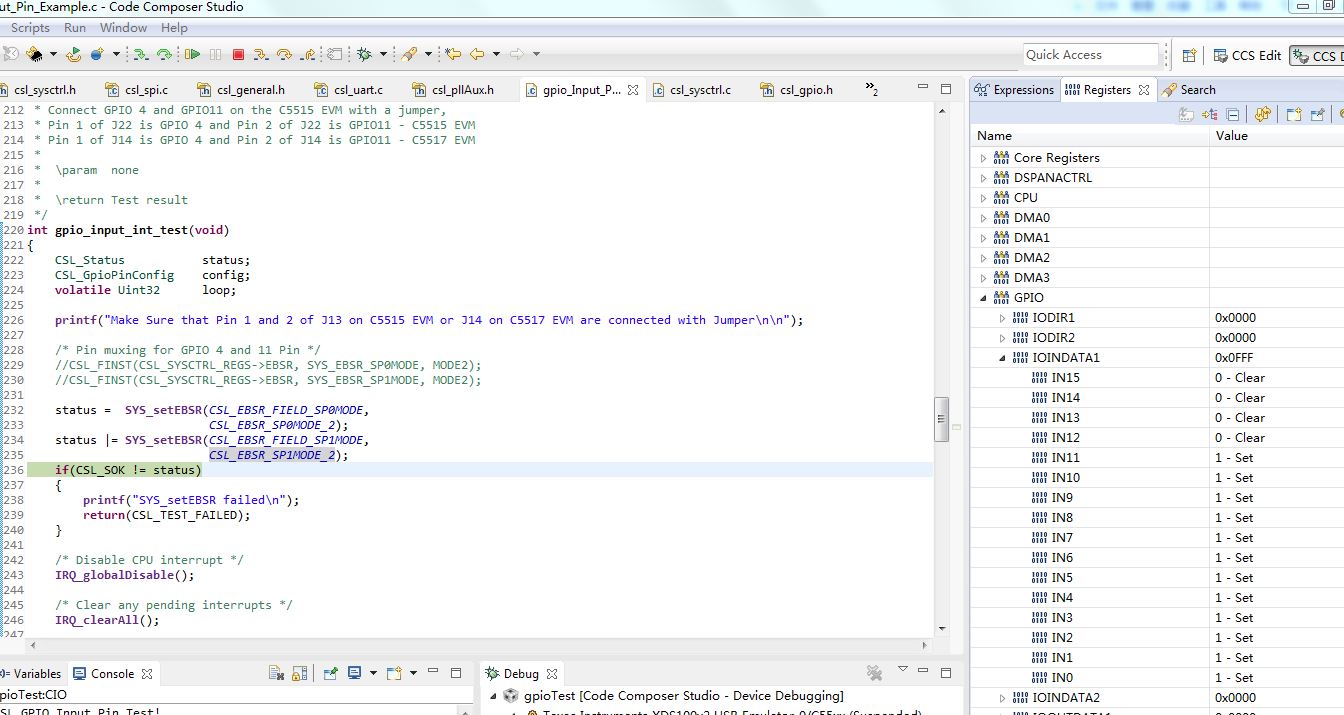Close the Registers view tab
Viewport: 1344px width, 715px height.
(1144, 90)
